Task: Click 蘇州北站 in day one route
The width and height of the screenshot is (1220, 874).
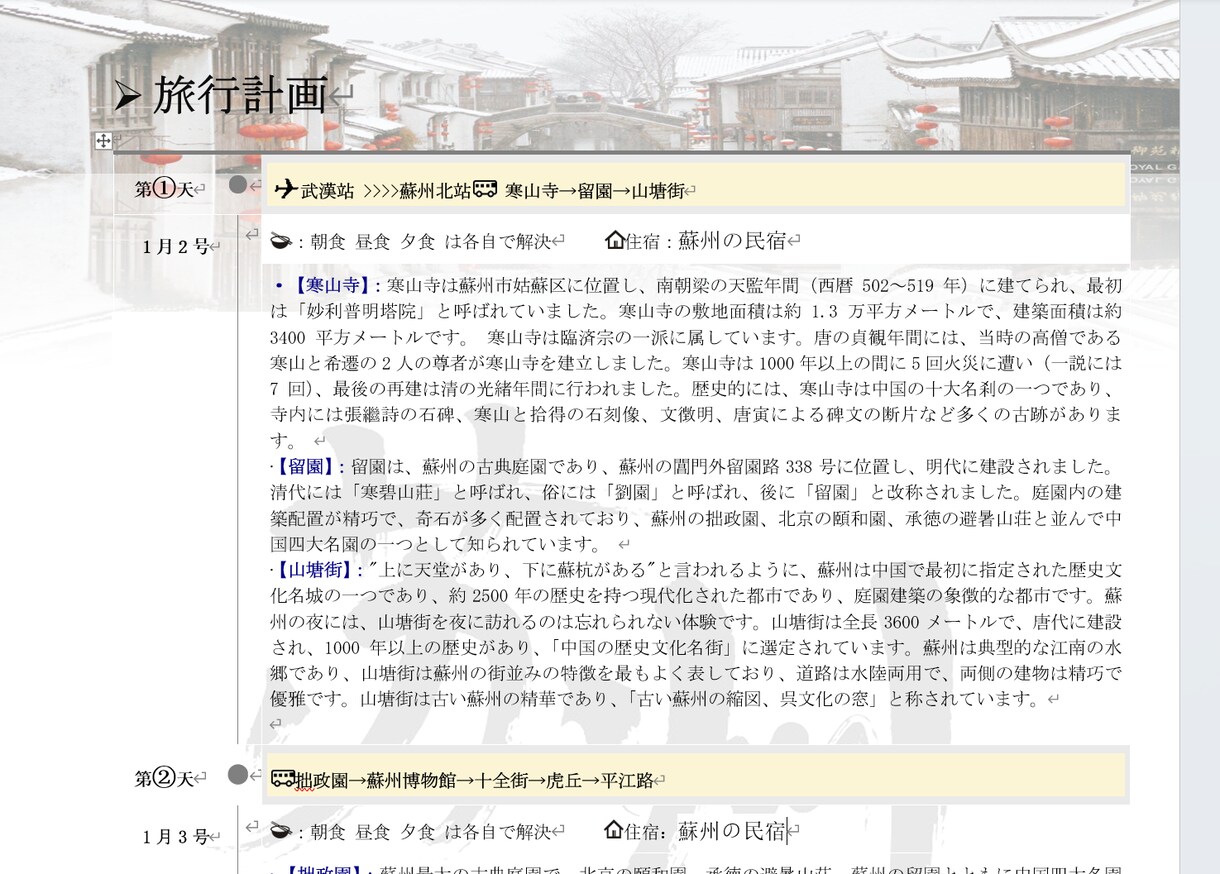Action: pos(434,190)
